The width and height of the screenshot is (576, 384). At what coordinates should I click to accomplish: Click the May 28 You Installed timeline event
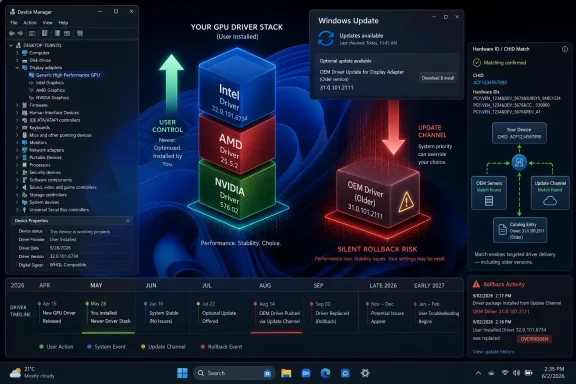(x=108, y=312)
